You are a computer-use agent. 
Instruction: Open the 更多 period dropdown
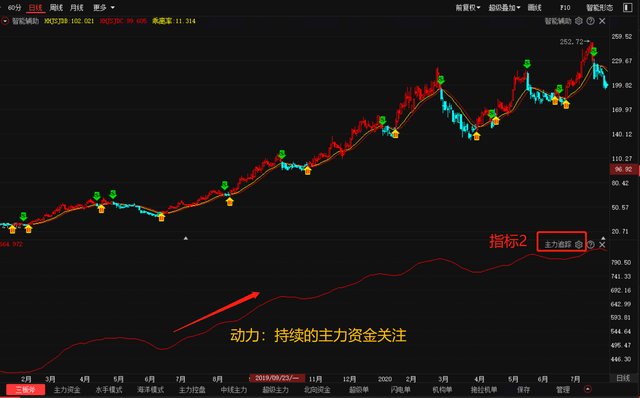(103, 8)
